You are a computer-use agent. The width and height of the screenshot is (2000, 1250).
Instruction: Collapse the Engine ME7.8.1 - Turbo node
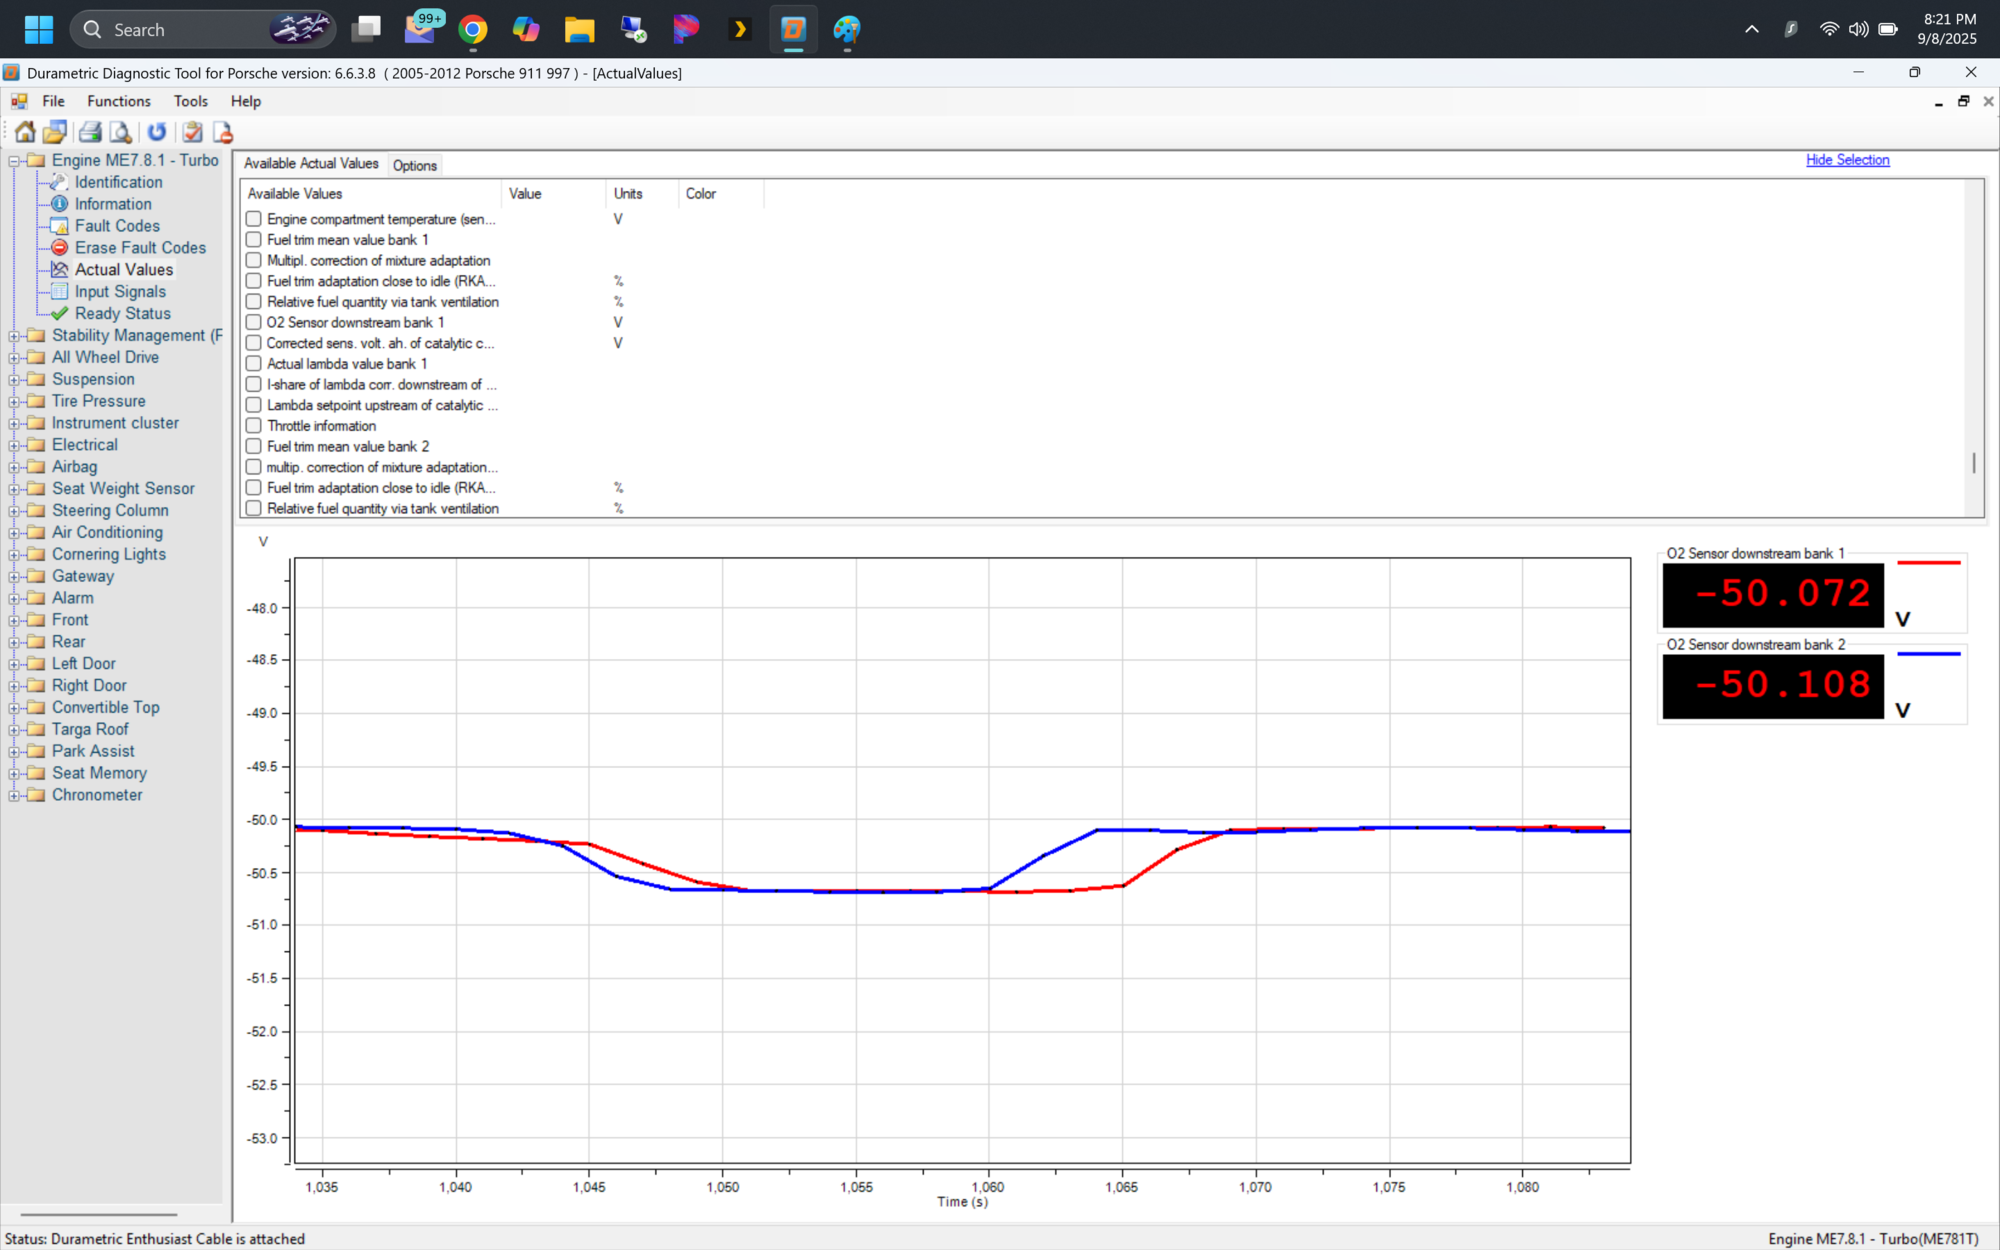coord(14,161)
